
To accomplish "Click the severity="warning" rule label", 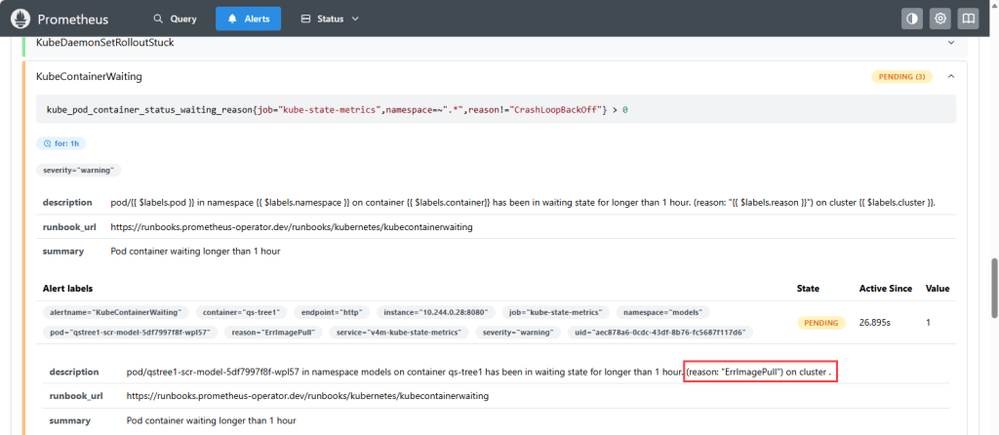I will point(78,171).
